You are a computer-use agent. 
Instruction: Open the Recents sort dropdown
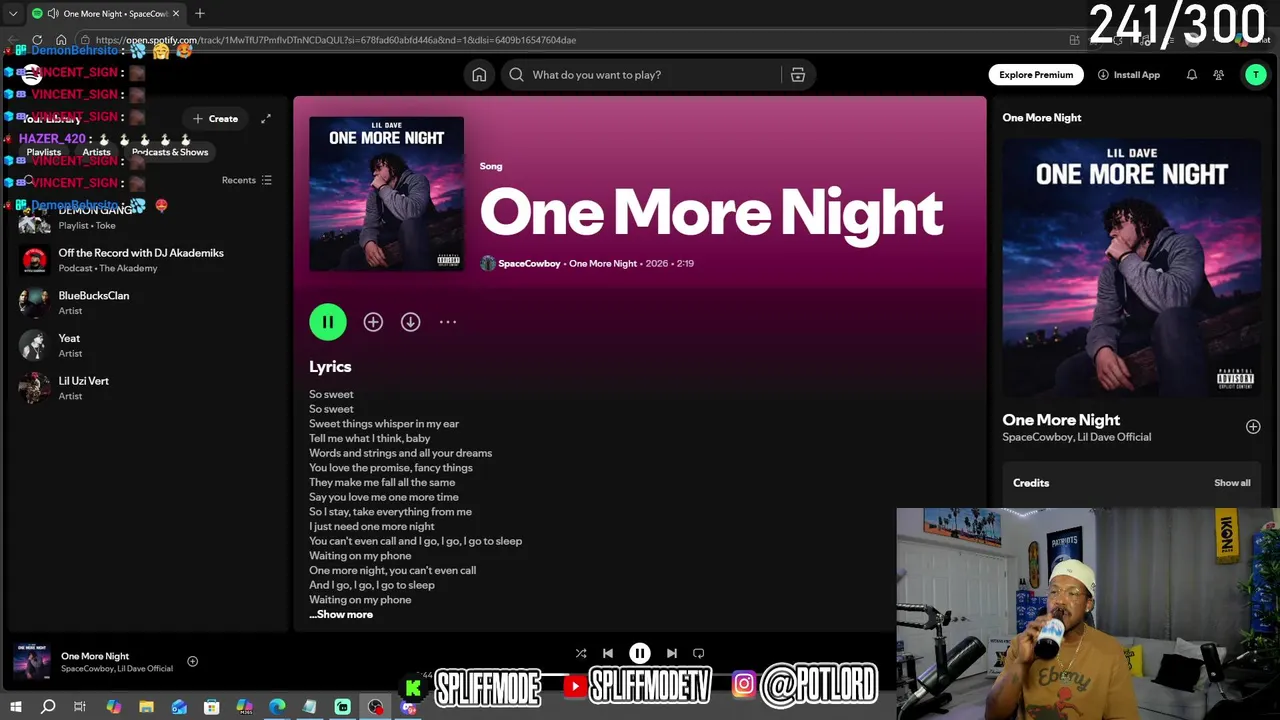(247, 181)
